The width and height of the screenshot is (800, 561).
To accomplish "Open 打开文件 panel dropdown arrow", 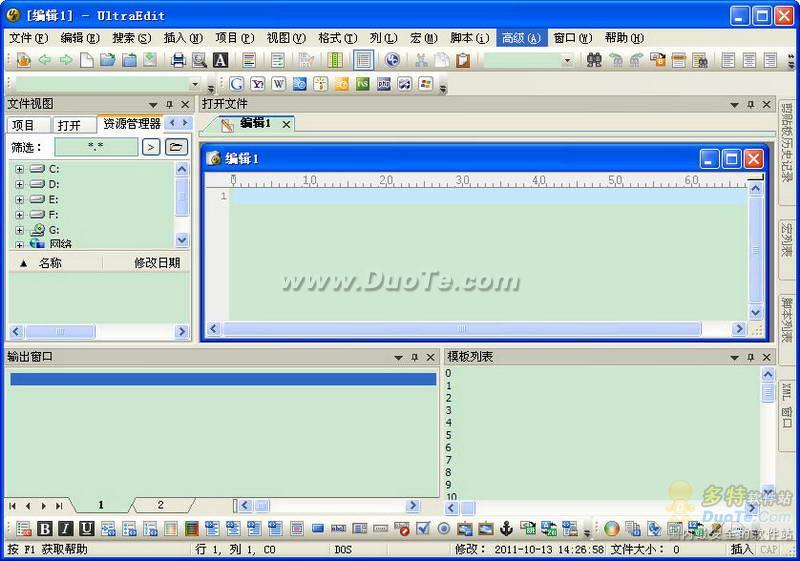I will click(x=734, y=105).
